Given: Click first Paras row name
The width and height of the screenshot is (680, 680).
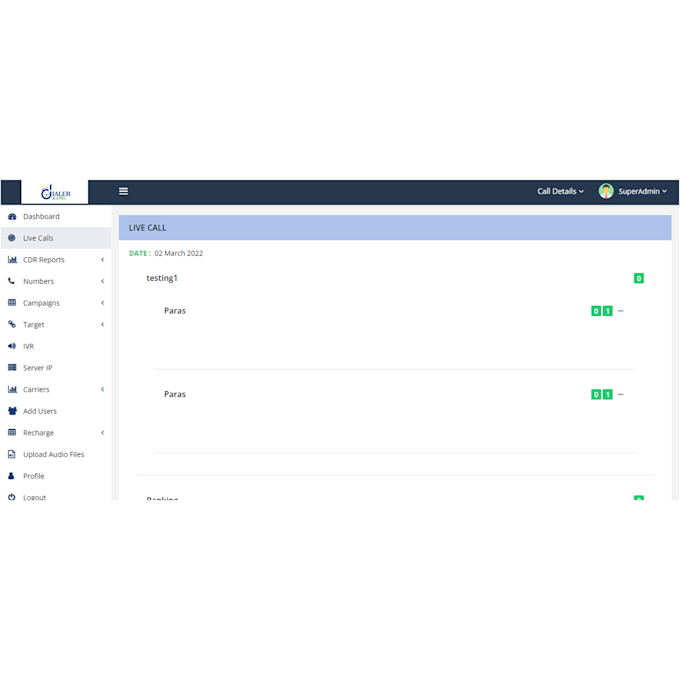Looking at the screenshot, I should [175, 311].
